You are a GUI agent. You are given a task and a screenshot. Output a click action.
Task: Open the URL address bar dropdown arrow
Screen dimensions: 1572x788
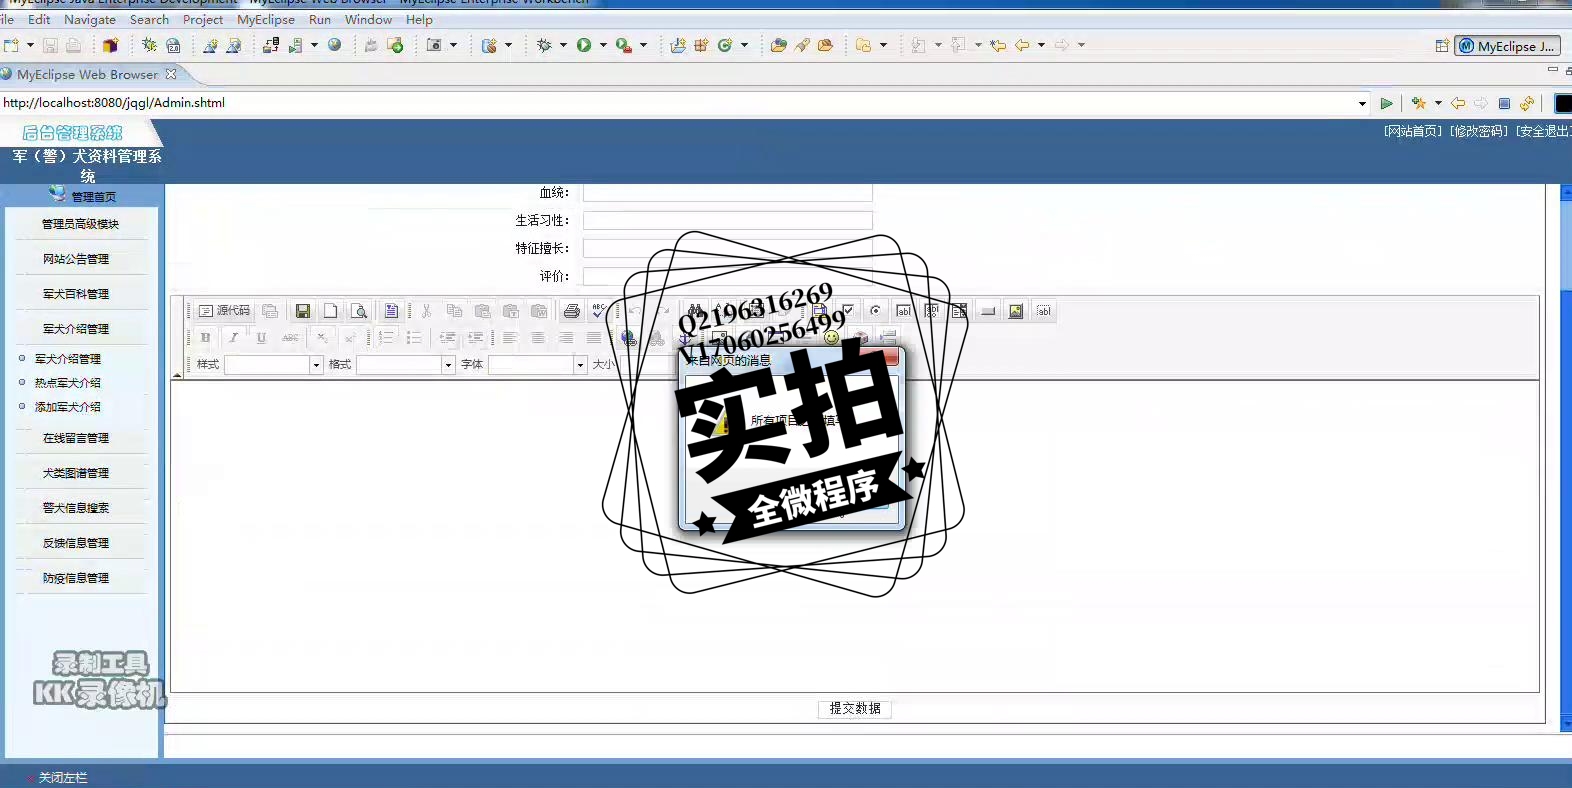pos(1362,103)
